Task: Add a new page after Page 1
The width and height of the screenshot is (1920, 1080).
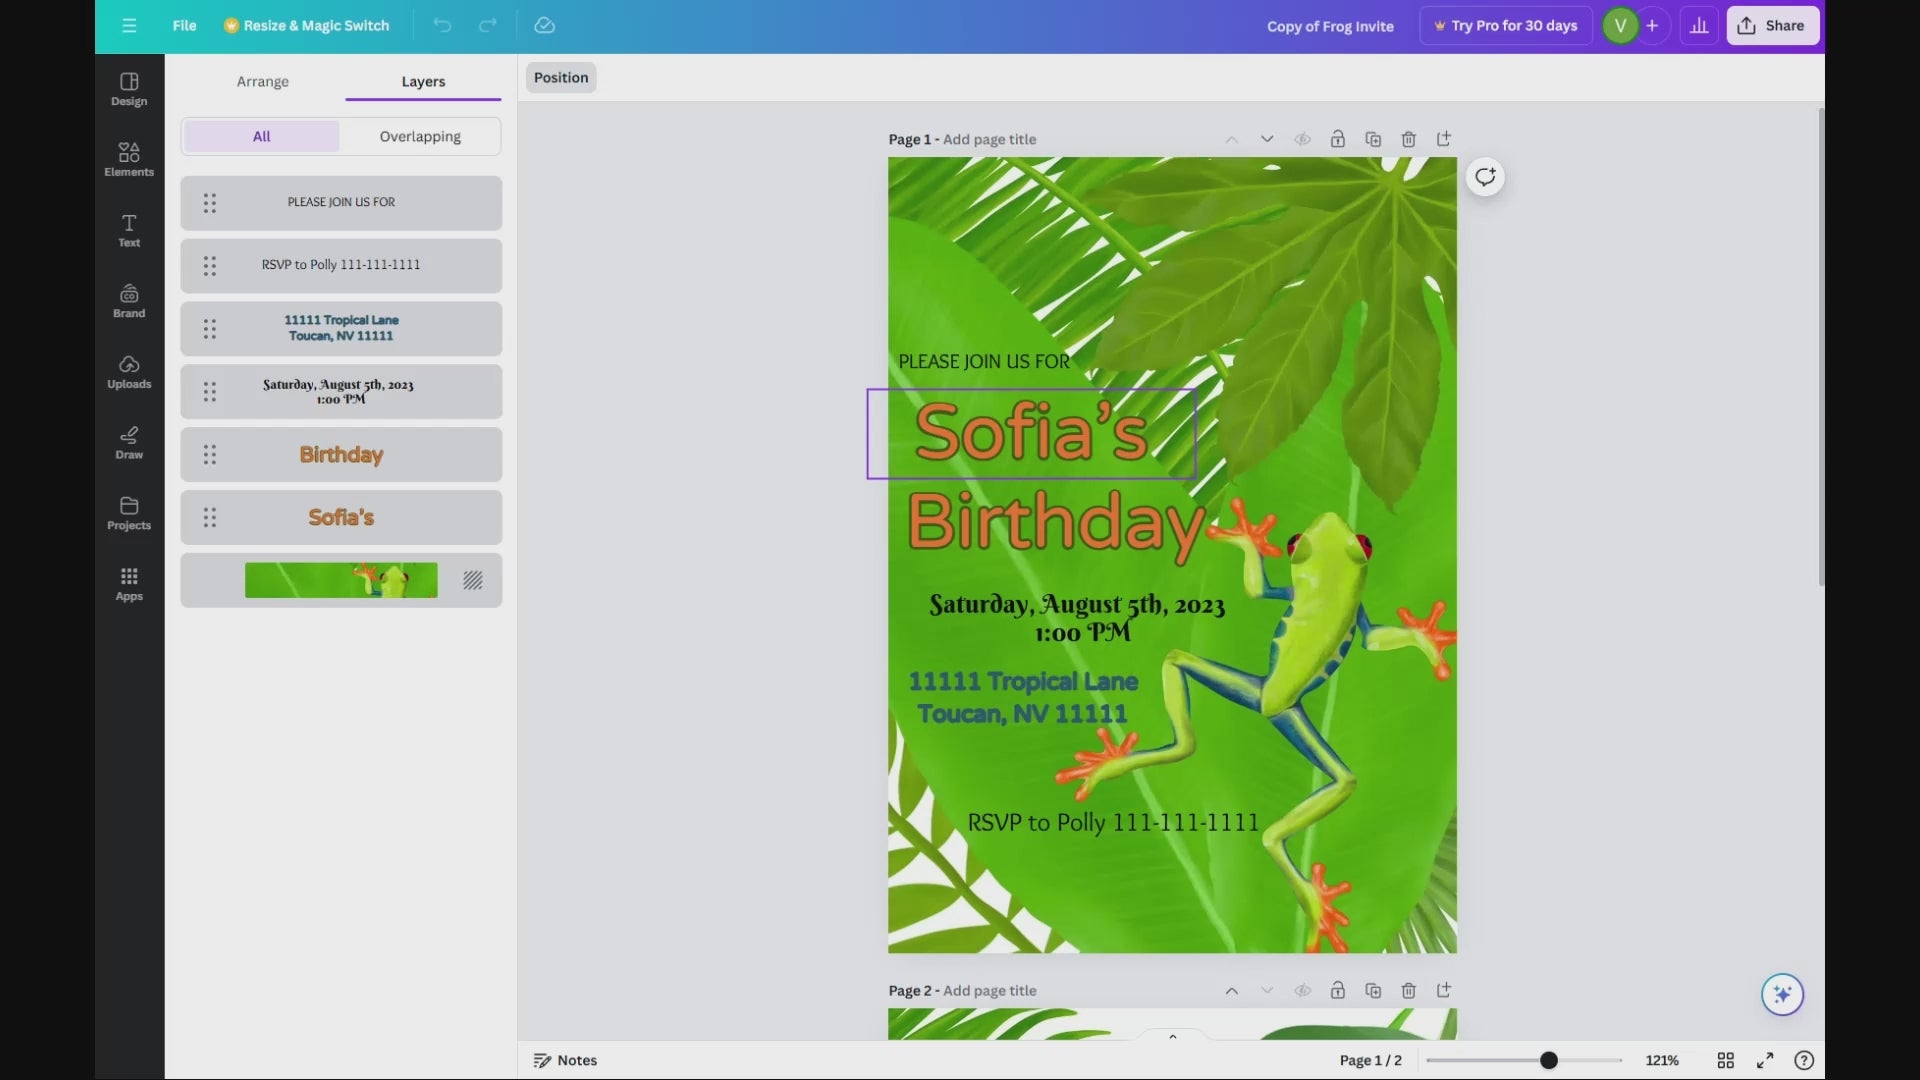Action: point(1444,139)
